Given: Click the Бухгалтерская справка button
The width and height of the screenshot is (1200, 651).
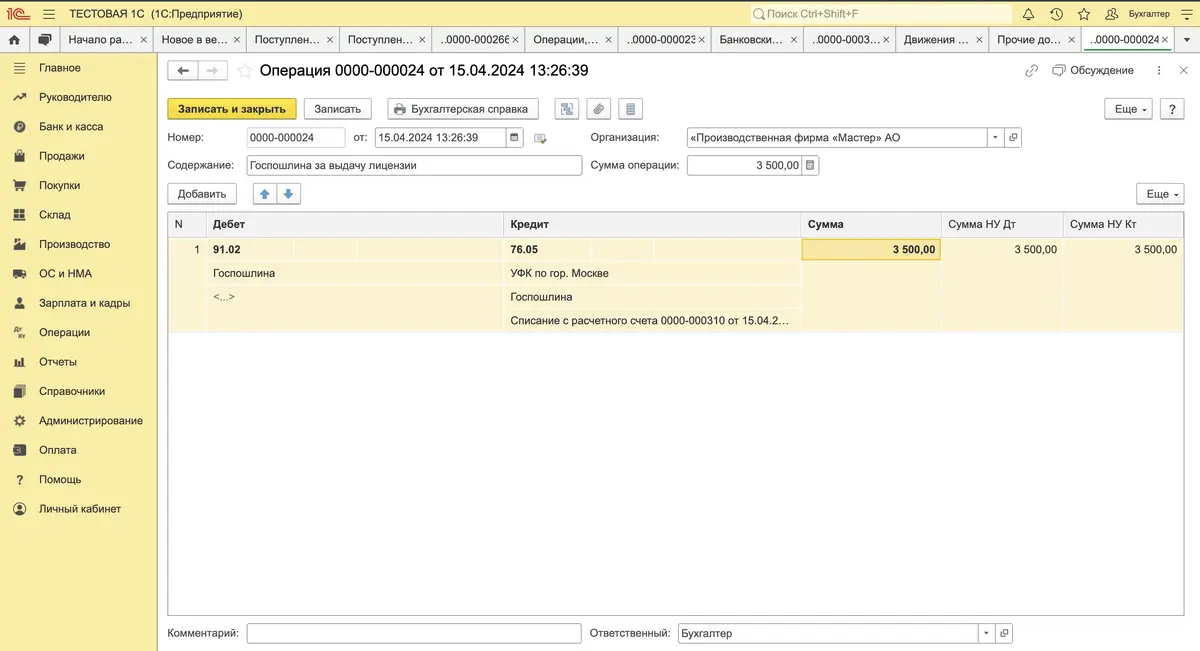Looking at the screenshot, I should [463, 109].
